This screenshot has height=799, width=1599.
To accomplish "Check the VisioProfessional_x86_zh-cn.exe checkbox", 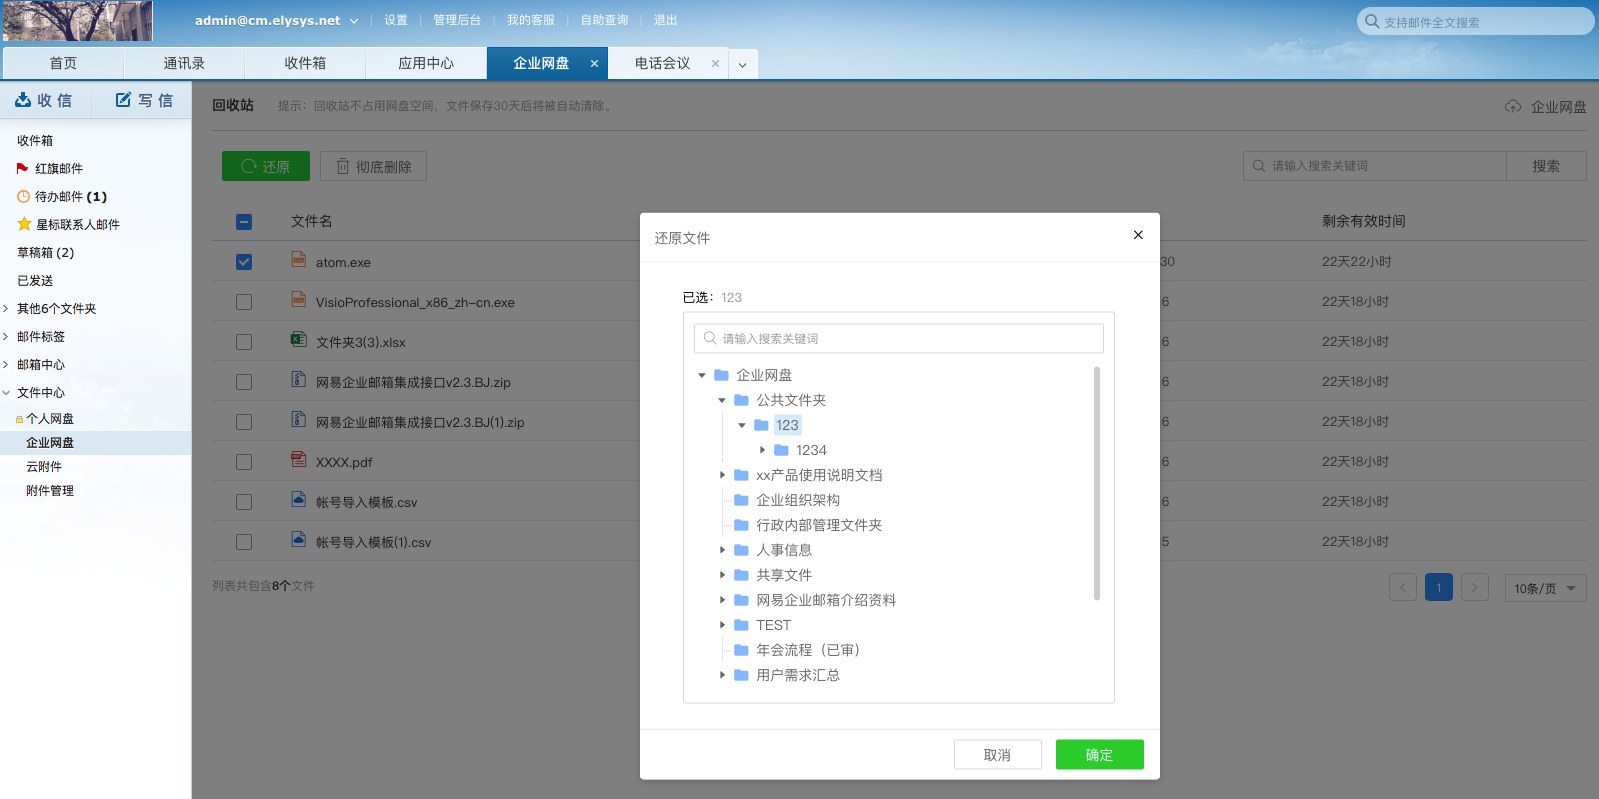I will click(x=244, y=302).
